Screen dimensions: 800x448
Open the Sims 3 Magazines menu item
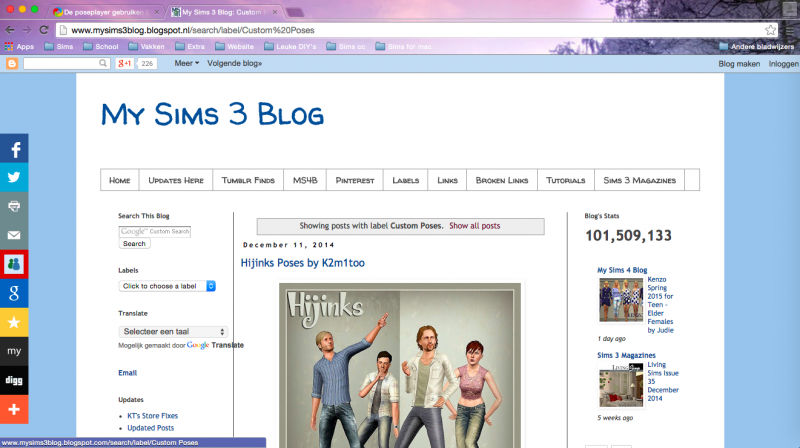click(639, 180)
